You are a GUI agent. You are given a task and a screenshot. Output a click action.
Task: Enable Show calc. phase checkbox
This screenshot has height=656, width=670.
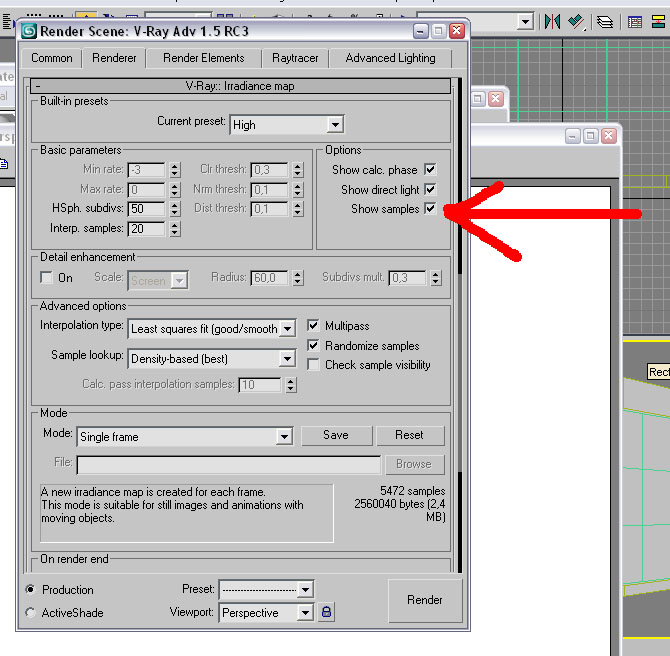[x=430, y=169]
